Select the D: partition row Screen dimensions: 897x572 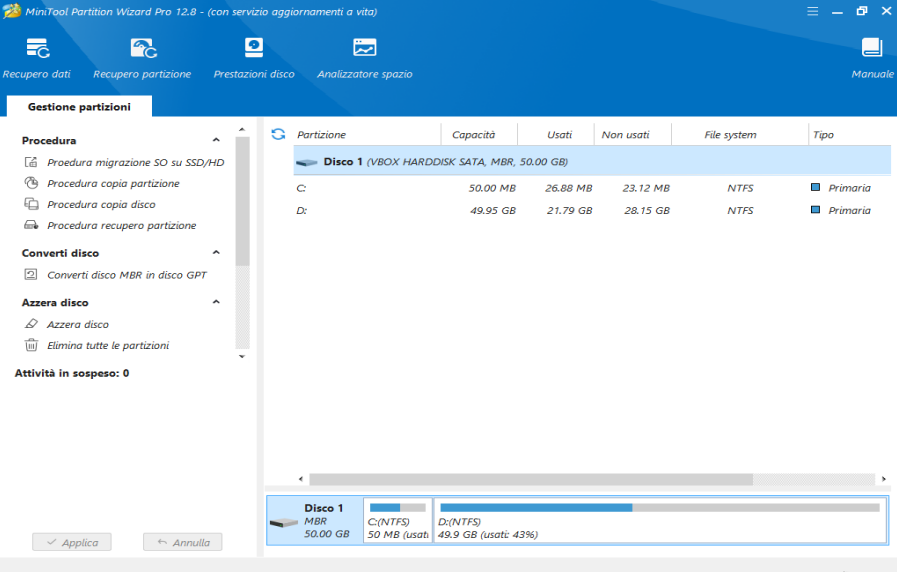pos(592,210)
